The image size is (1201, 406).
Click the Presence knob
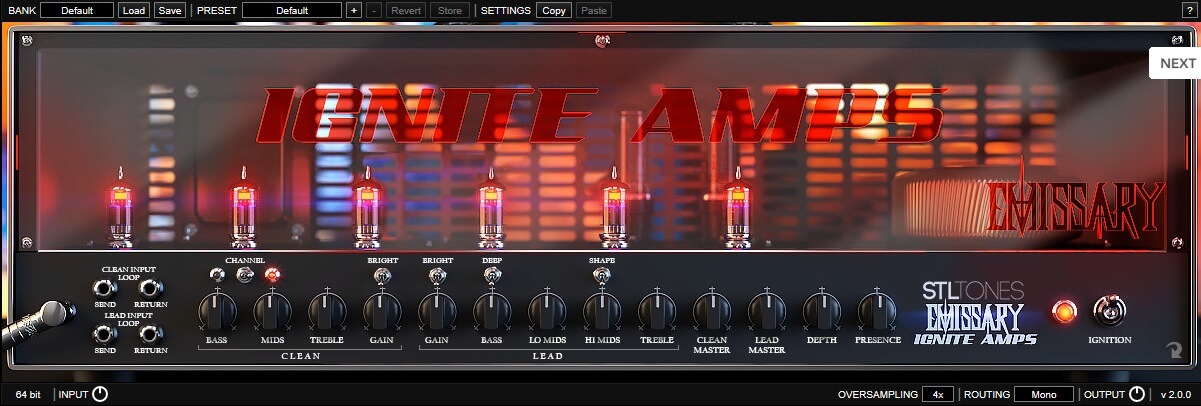(x=877, y=310)
